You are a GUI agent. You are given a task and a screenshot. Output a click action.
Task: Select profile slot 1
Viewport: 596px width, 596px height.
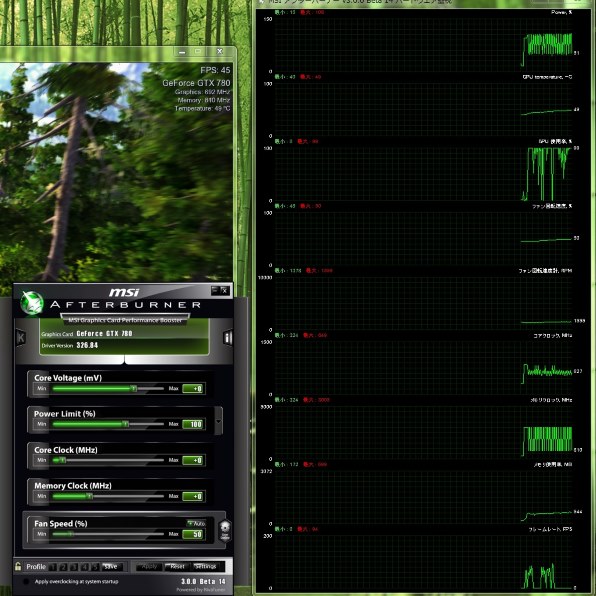(x=53, y=567)
